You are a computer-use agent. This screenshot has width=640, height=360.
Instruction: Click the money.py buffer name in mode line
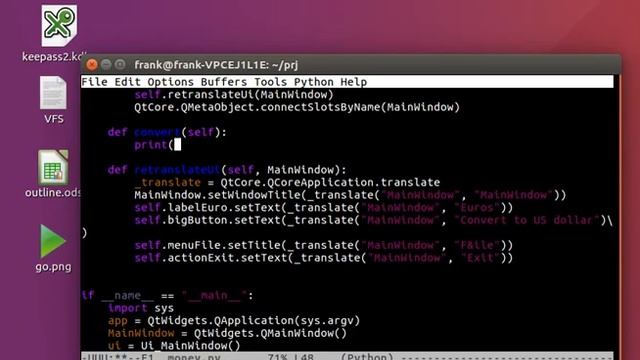pyautogui.click(x=193, y=357)
